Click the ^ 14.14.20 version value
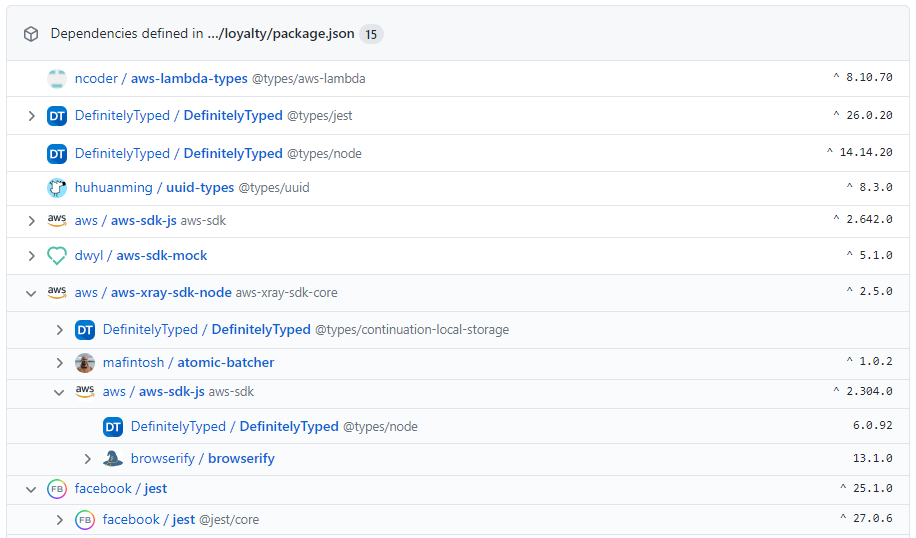Screen dimensions: 916x538 (859, 152)
